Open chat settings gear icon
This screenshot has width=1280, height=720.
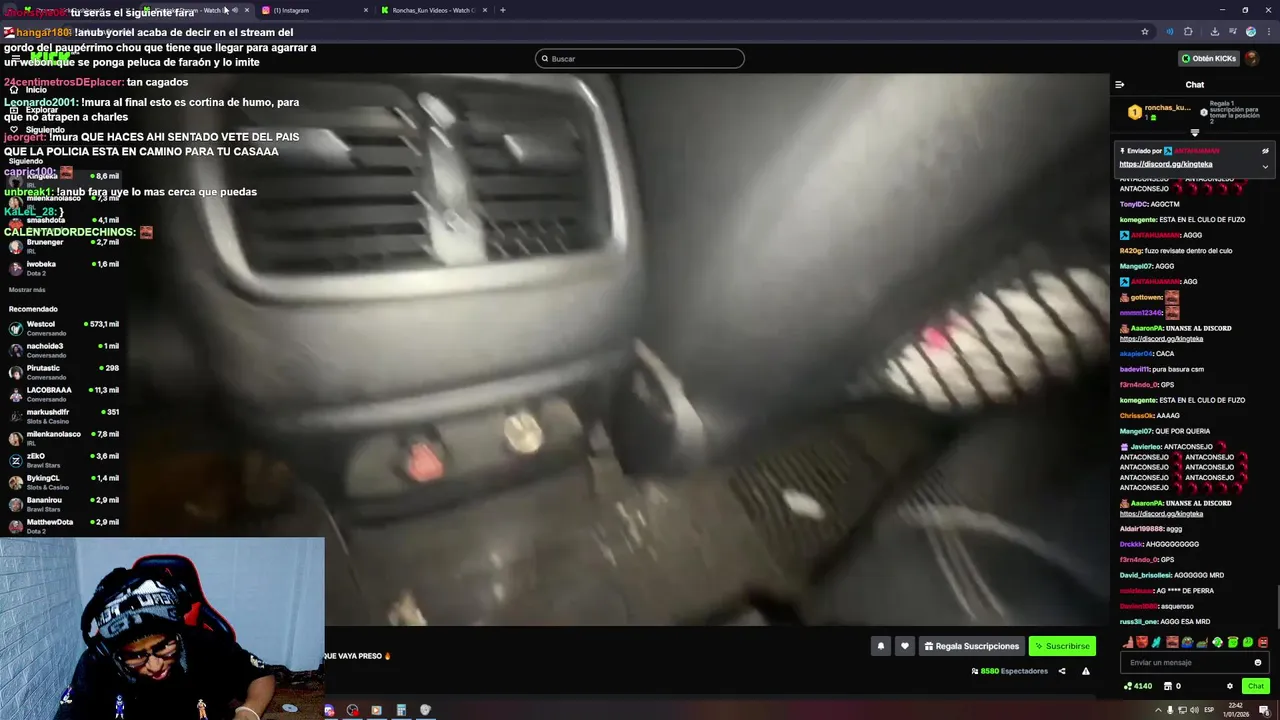[x=1230, y=686]
